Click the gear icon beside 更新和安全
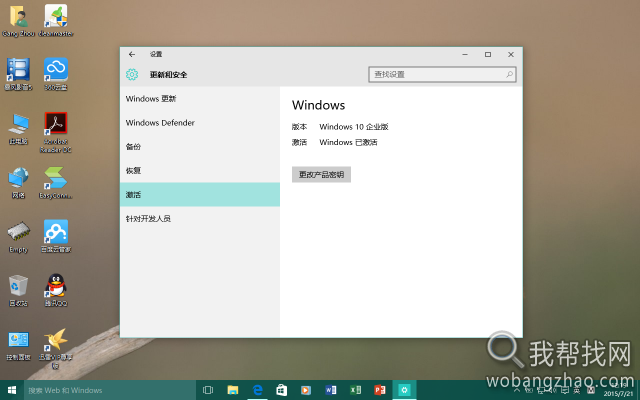The height and width of the screenshot is (400, 640). (132, 74)
